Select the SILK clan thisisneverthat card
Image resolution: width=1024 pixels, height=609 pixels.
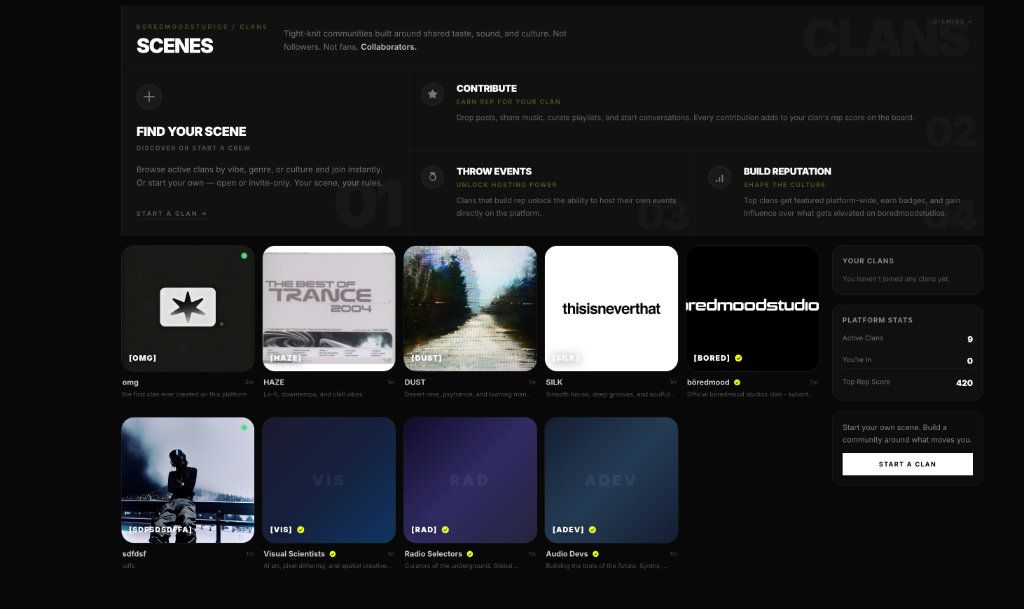click(x=611, y=308)
